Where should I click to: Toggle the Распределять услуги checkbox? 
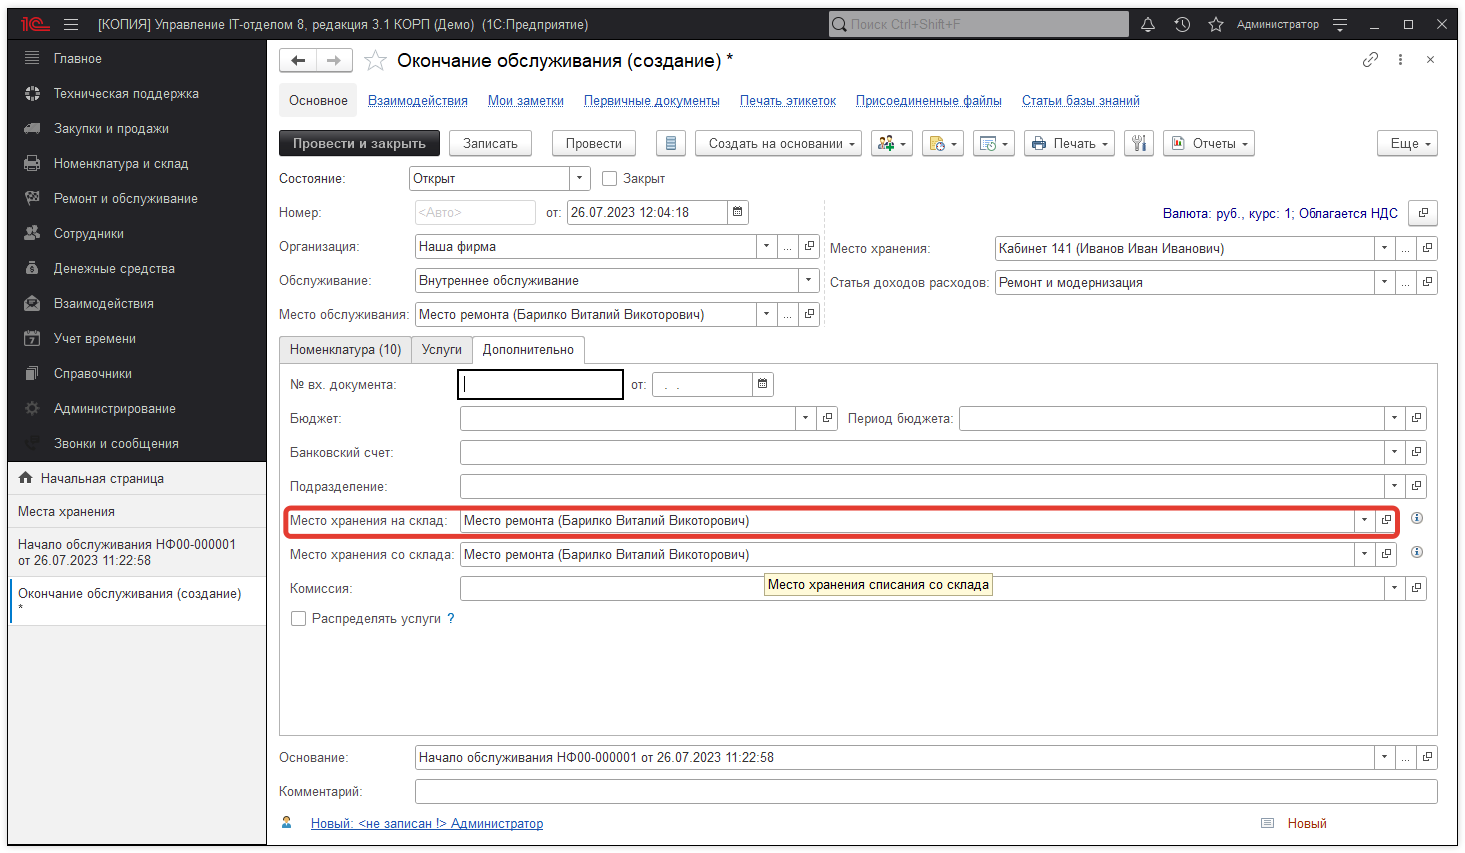(x=298, y=619)
